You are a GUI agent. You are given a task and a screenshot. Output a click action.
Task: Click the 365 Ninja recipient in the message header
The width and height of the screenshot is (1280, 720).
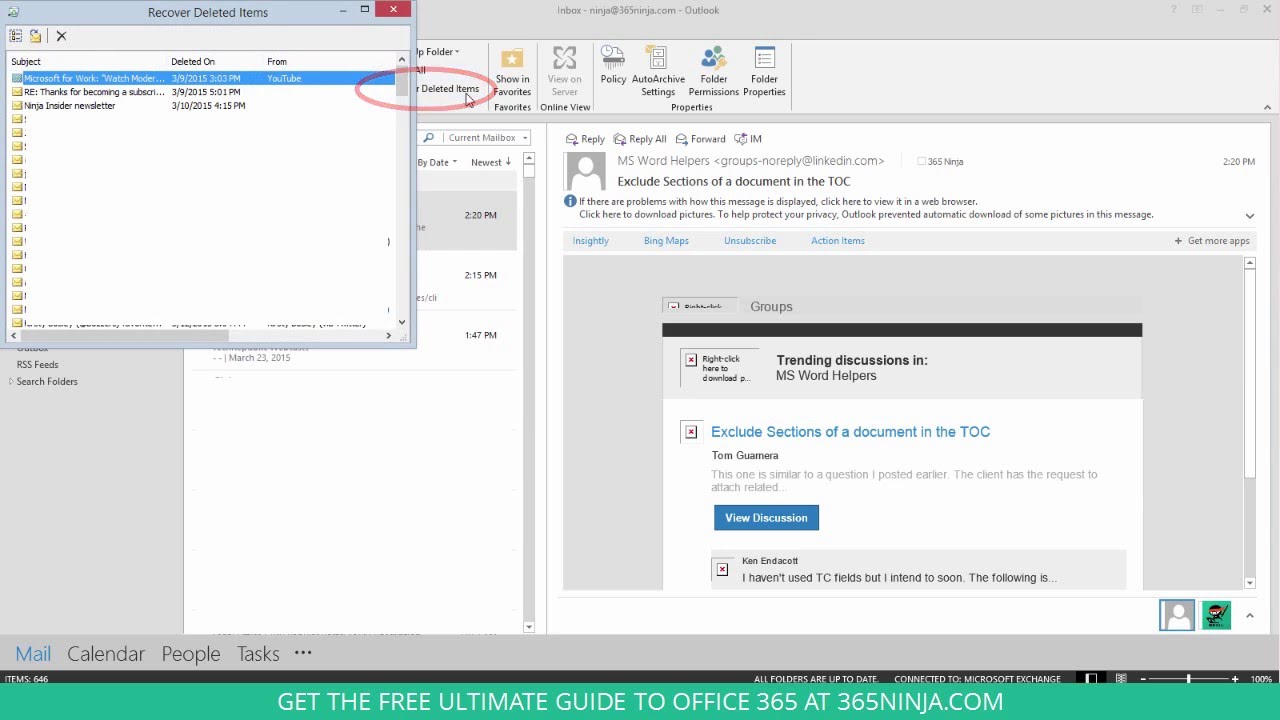pos(945,162)
